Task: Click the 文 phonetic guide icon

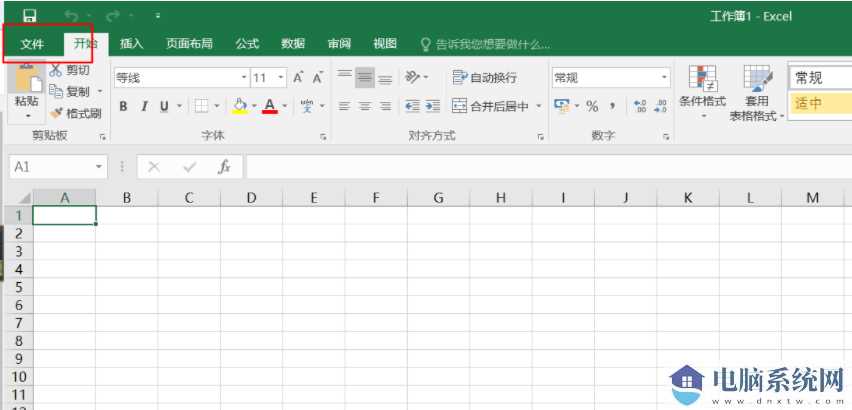Action: pos(308,106)
